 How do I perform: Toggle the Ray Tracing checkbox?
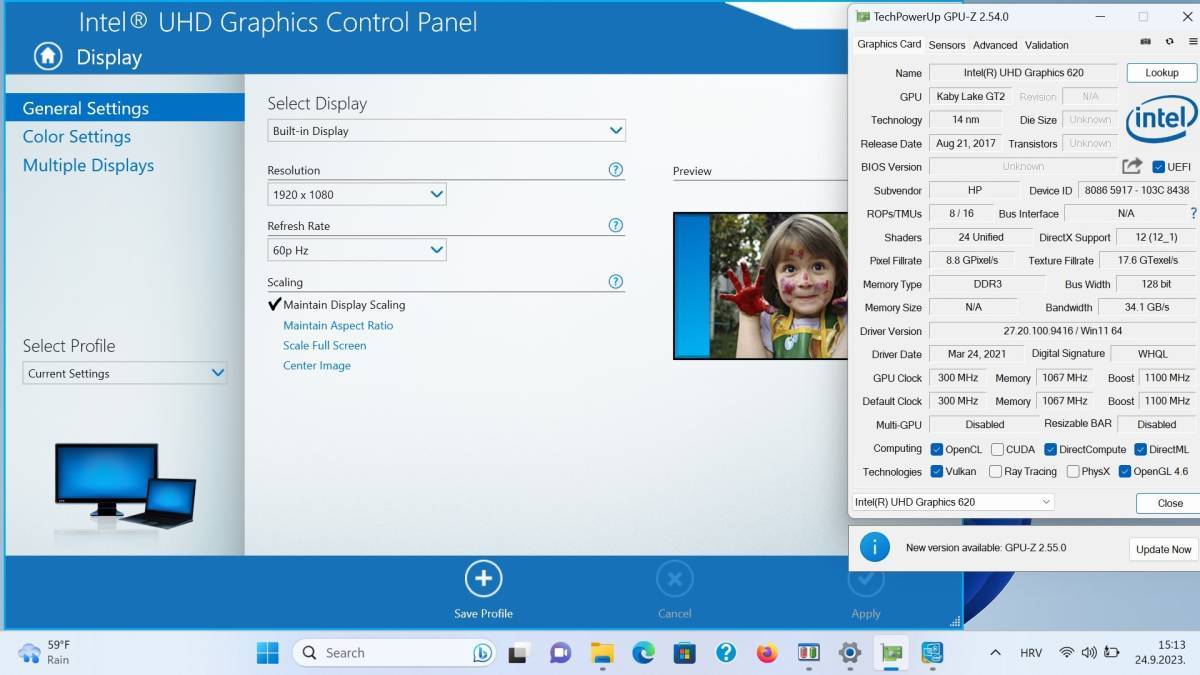point(996,471)
